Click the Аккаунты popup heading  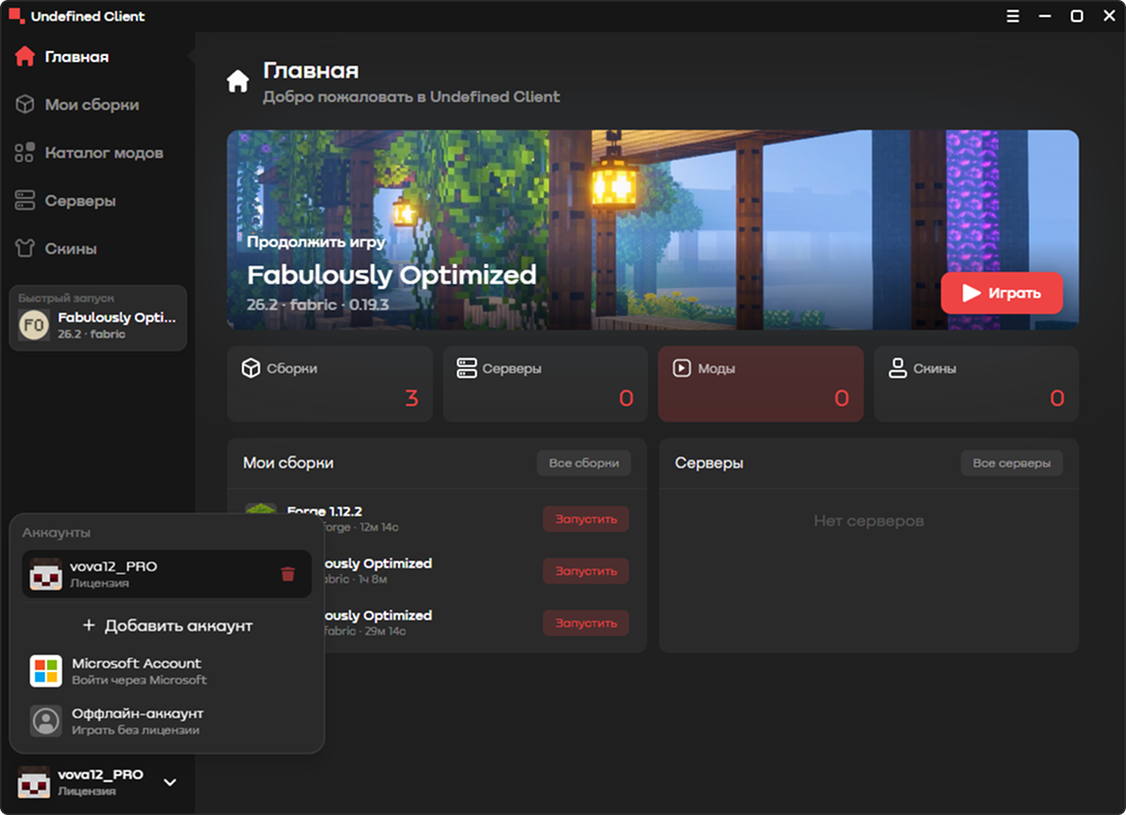point(56,533)
